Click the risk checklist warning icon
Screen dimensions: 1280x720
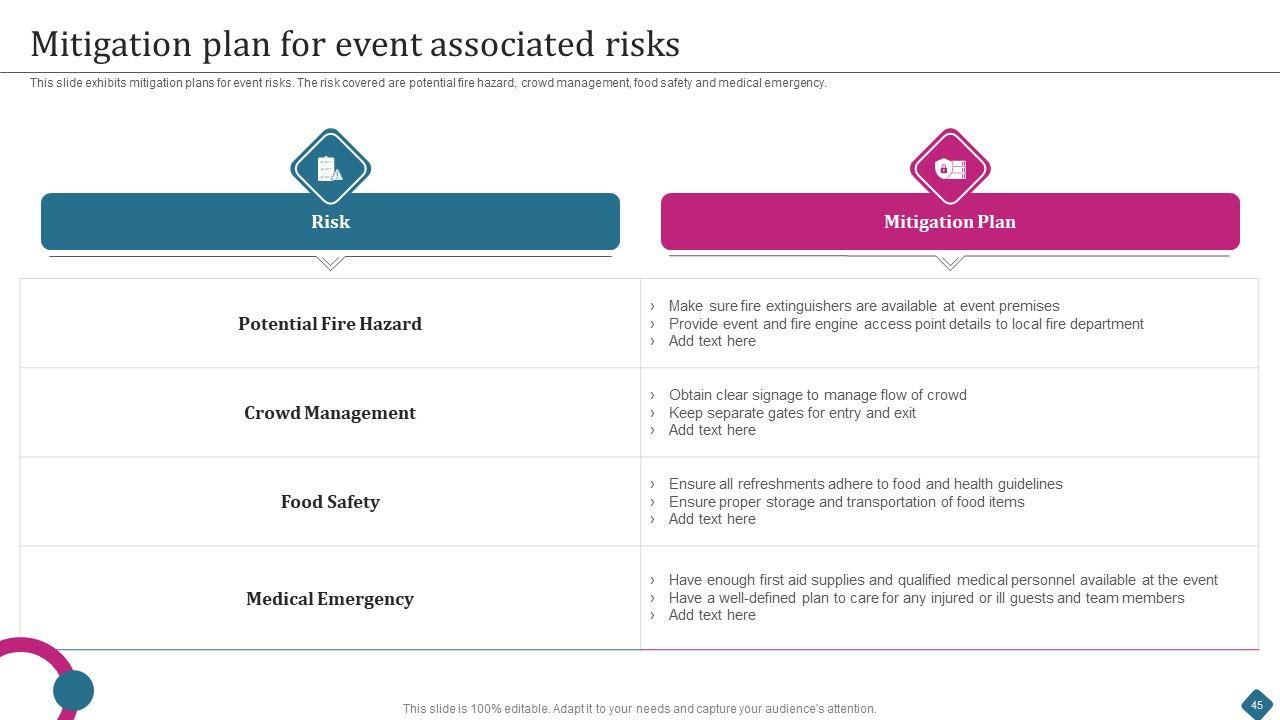click(x=330, y=169)
